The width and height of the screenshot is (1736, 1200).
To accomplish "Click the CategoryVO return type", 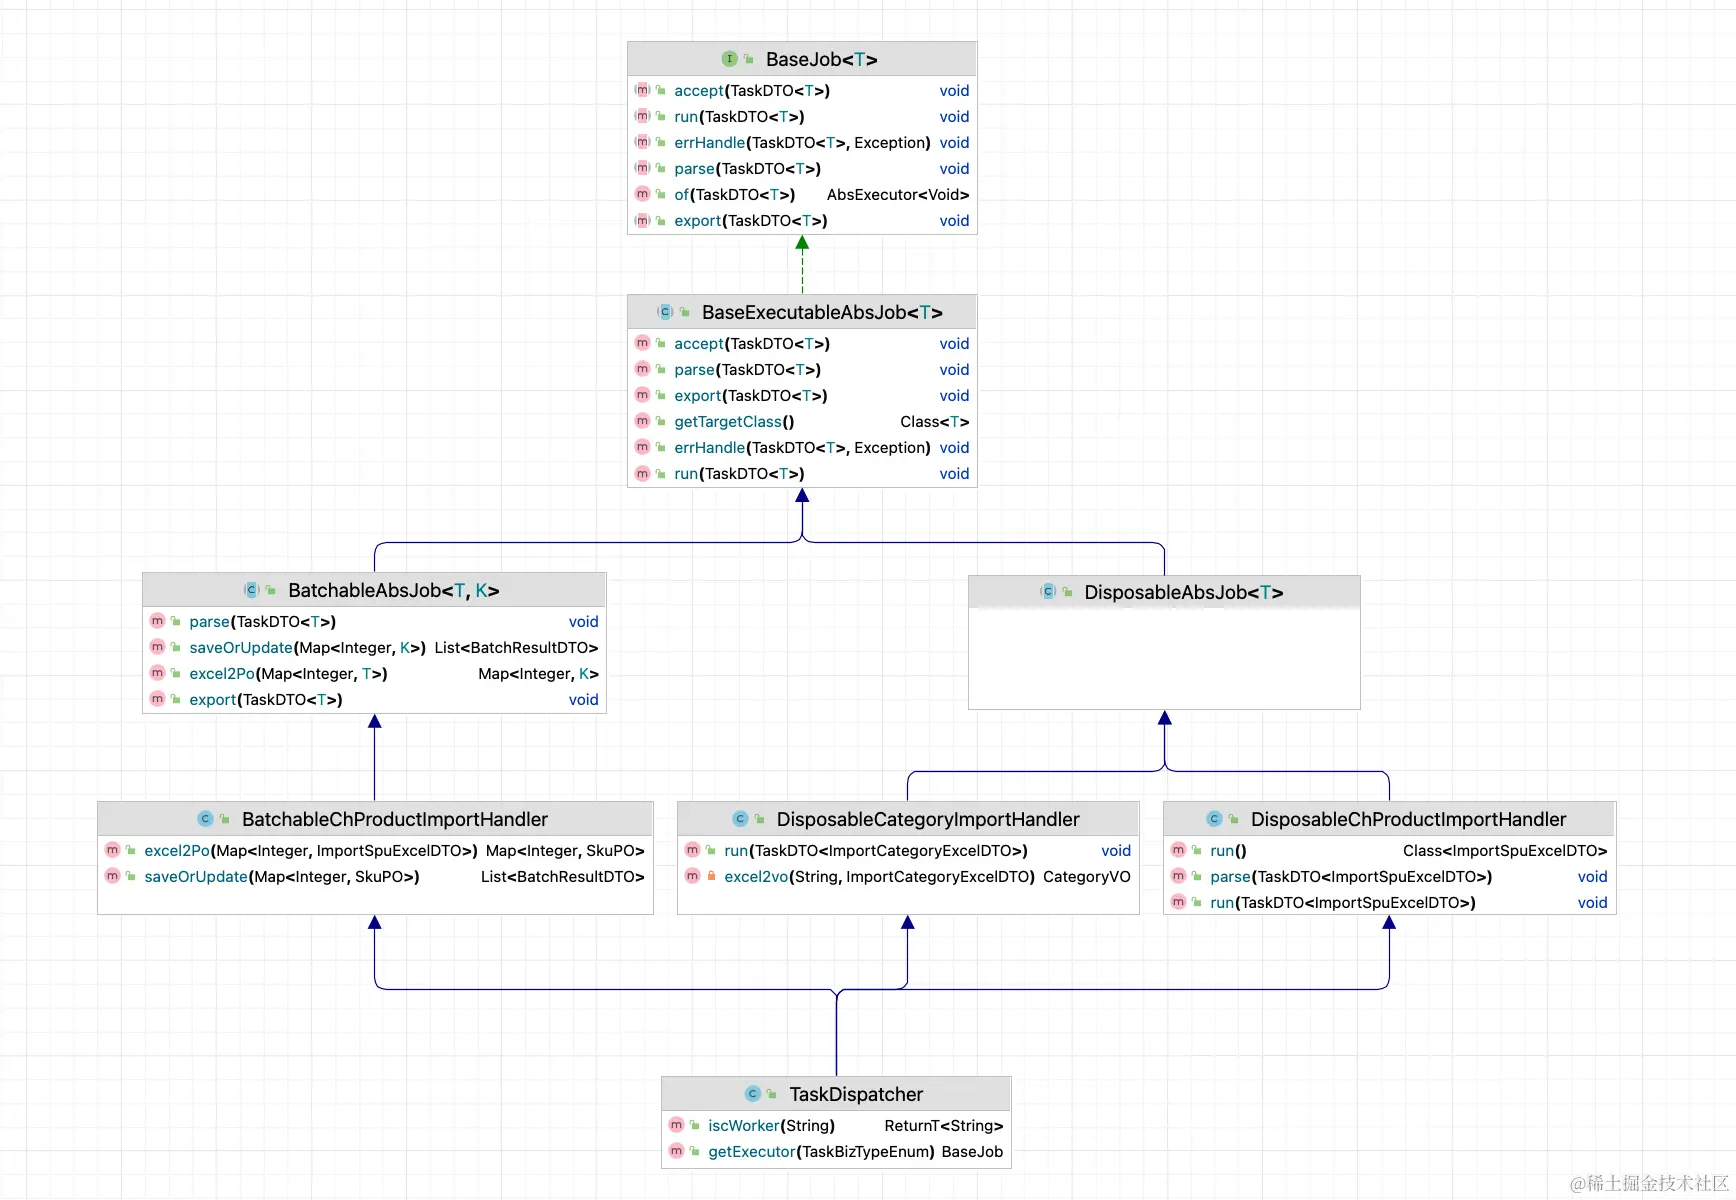I will click(x=1087, y=876).
